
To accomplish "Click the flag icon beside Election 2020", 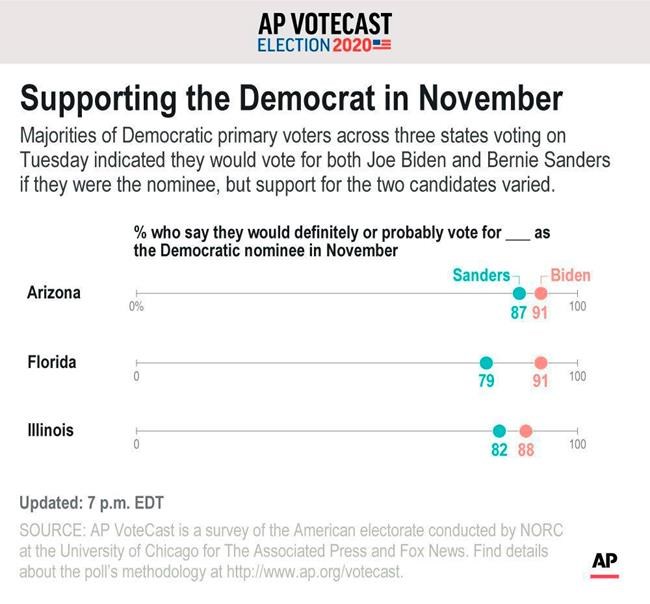I will pos(381,46).
